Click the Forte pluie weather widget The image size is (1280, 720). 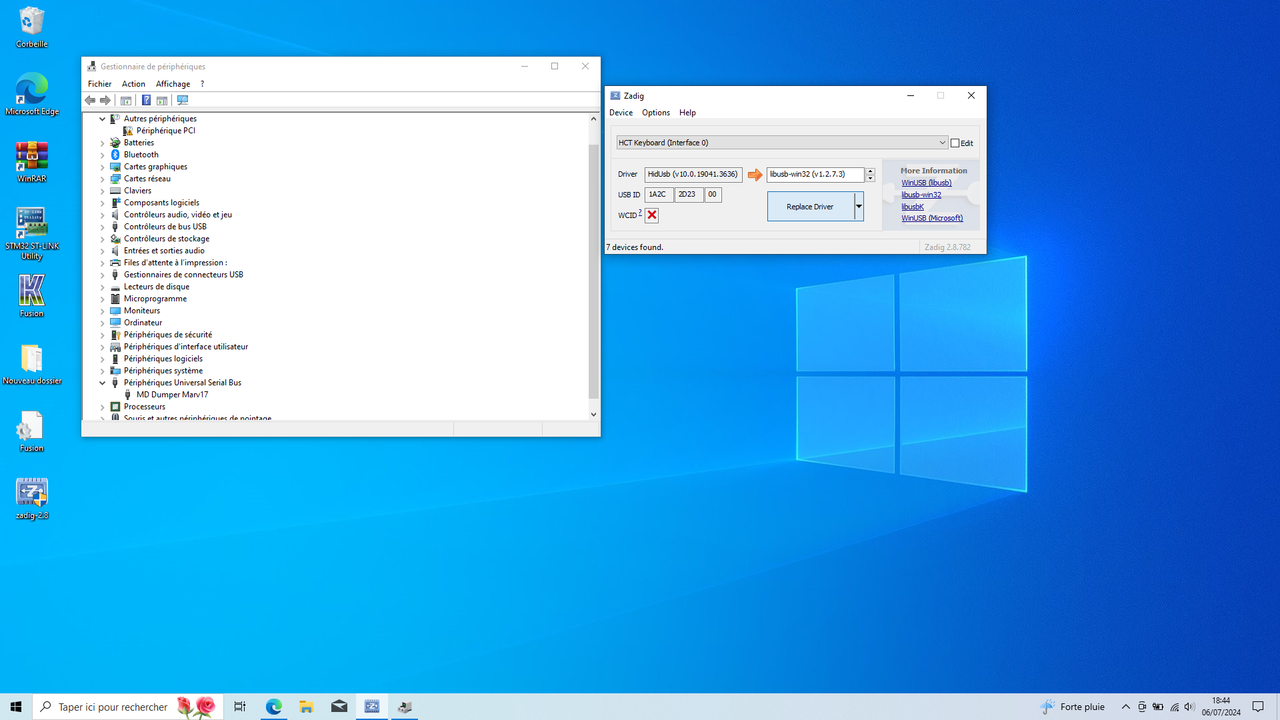click(x=1073, y=707)
